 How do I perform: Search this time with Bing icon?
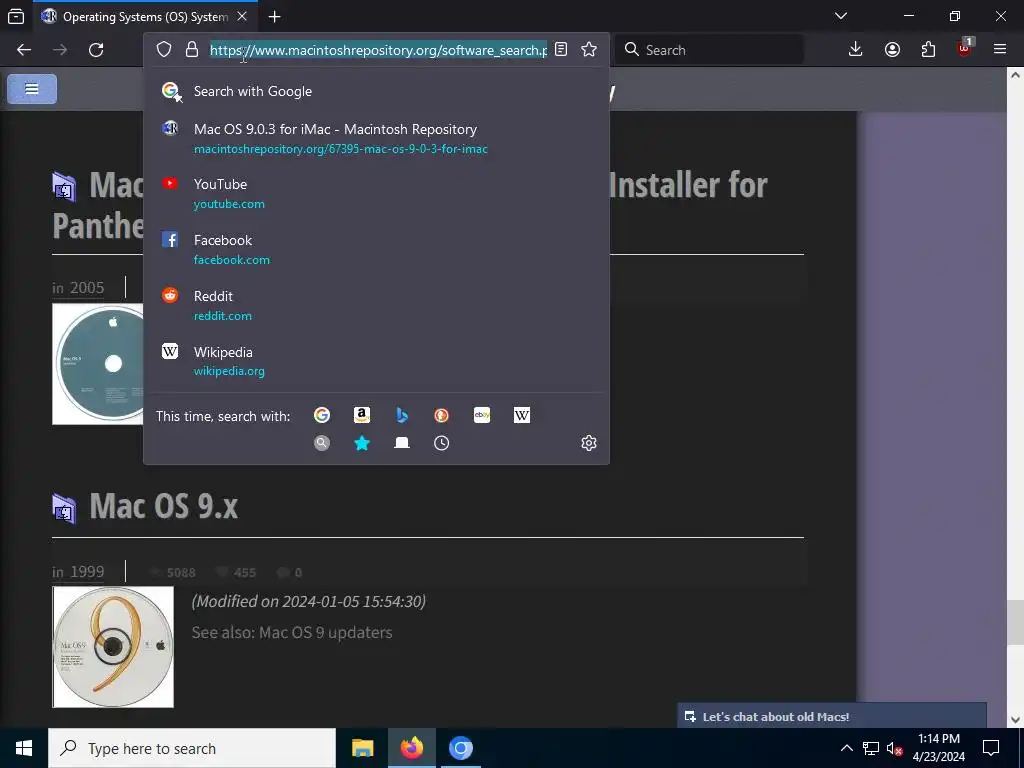tap(402, 415)
